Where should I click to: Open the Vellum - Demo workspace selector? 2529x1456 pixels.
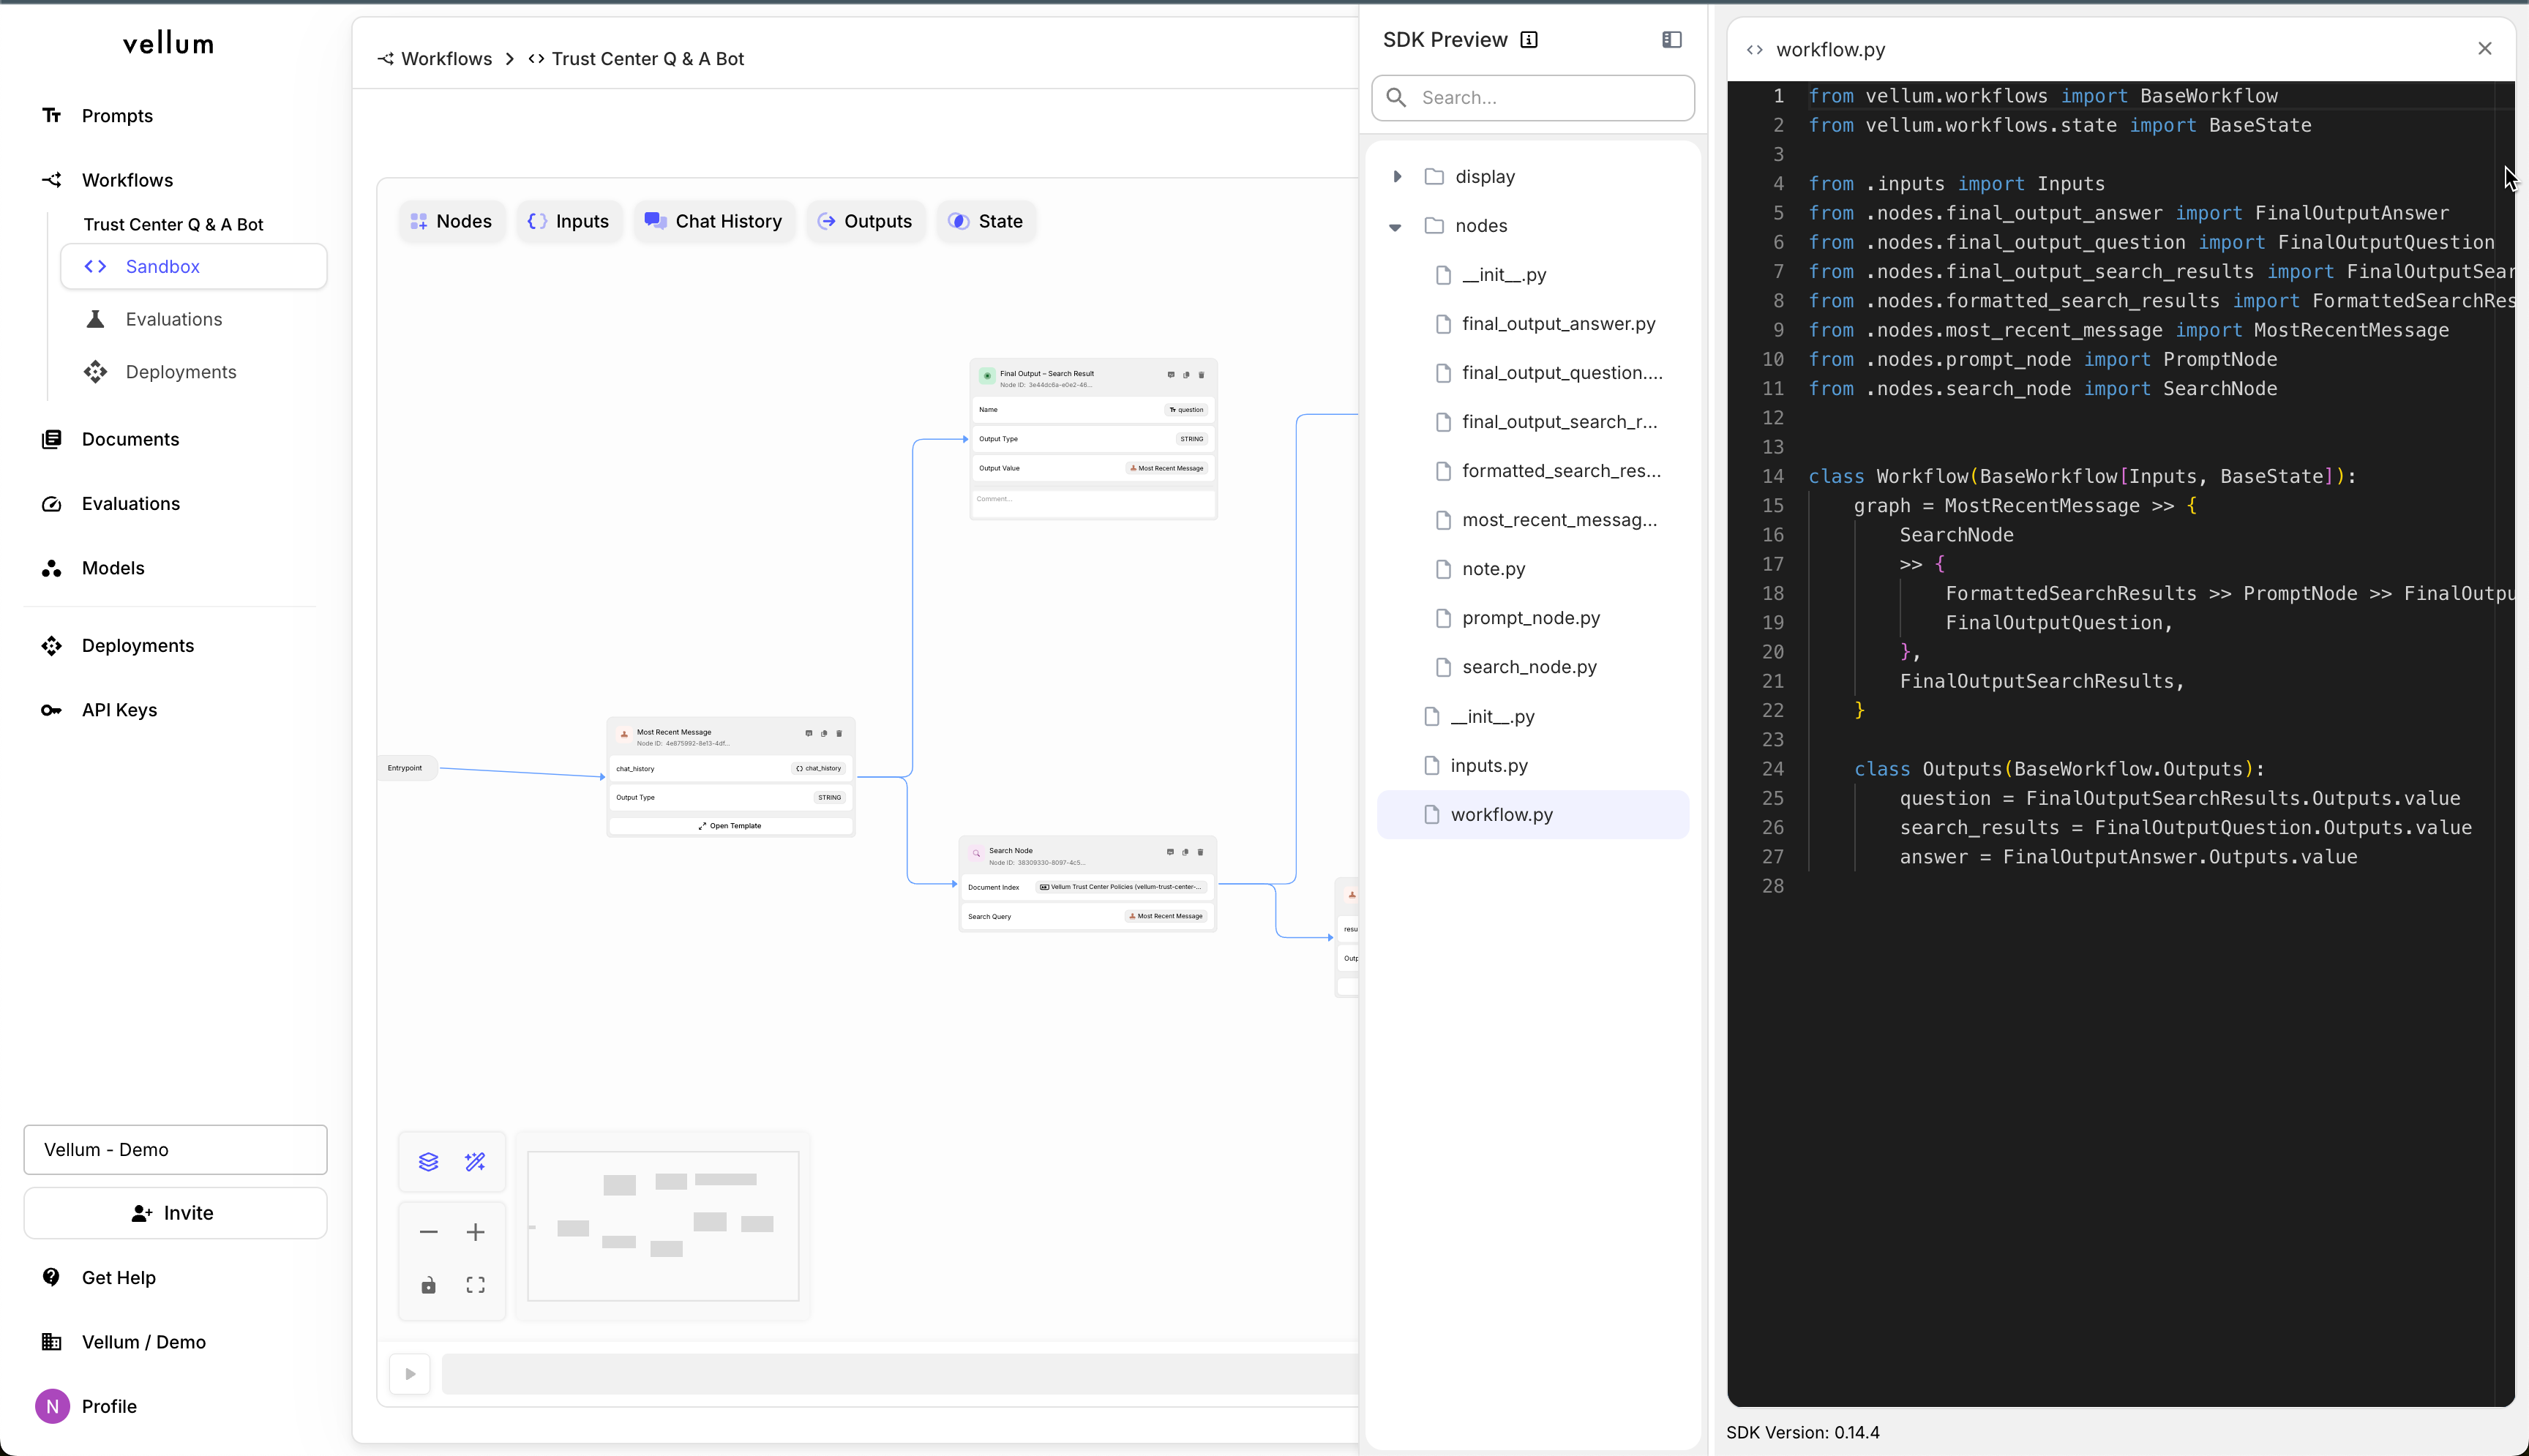click(x=175, y=1150)
